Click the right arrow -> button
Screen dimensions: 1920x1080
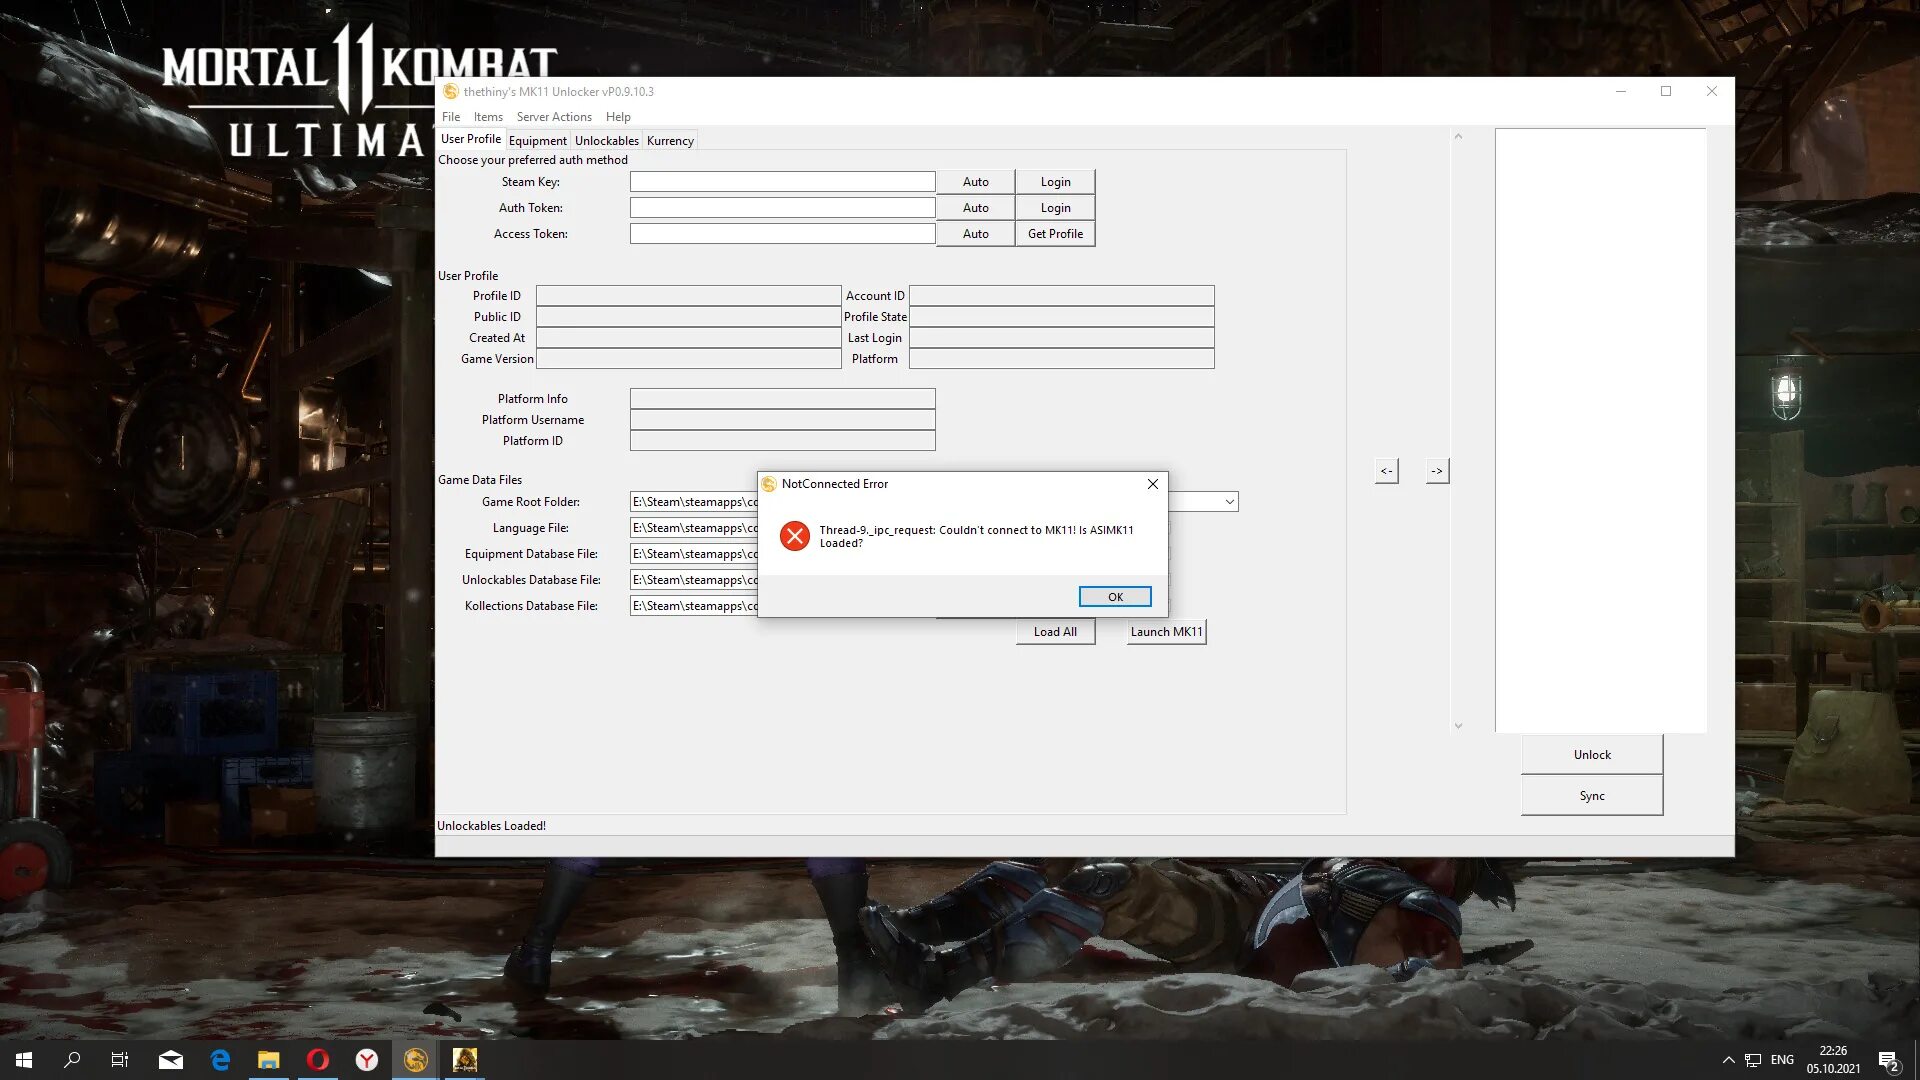(x=1437, y=471)
